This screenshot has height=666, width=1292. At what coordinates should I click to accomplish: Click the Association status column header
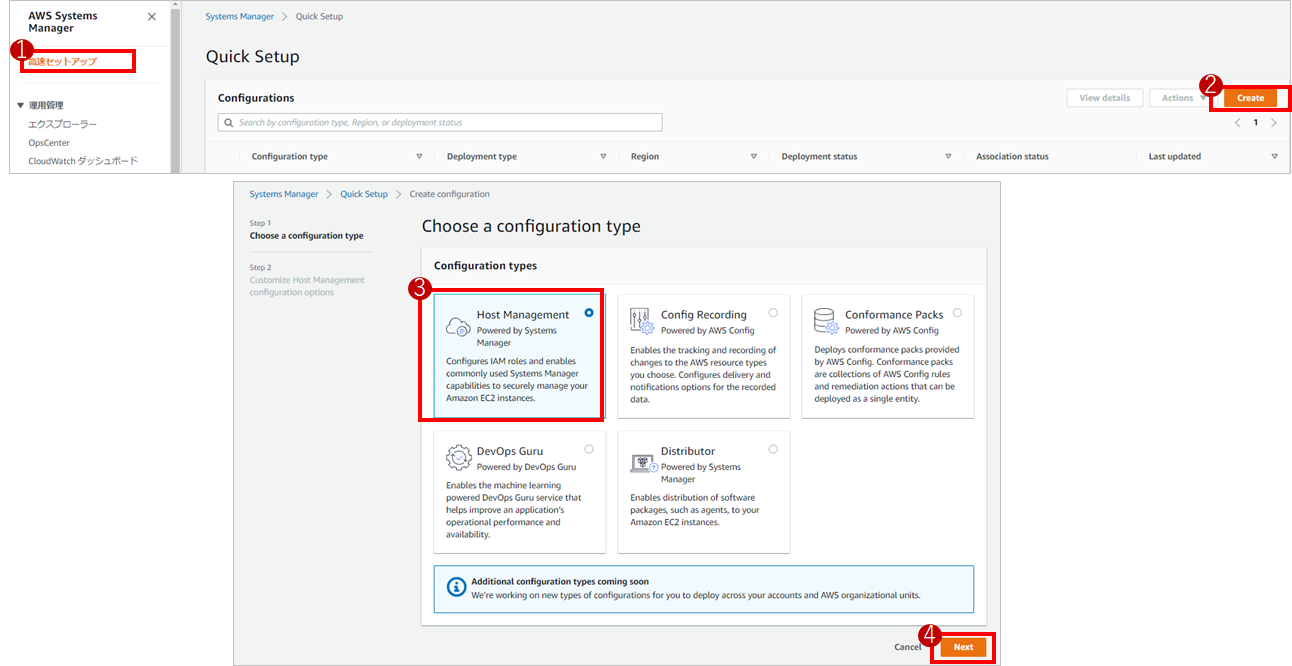coord(1012,156)
